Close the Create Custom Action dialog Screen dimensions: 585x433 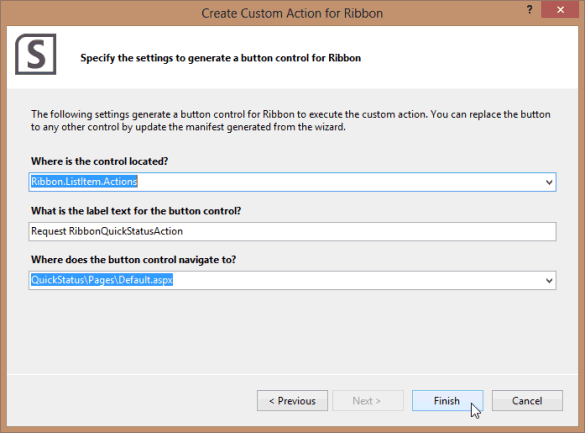pyautogui.click(x=560, y=10)
